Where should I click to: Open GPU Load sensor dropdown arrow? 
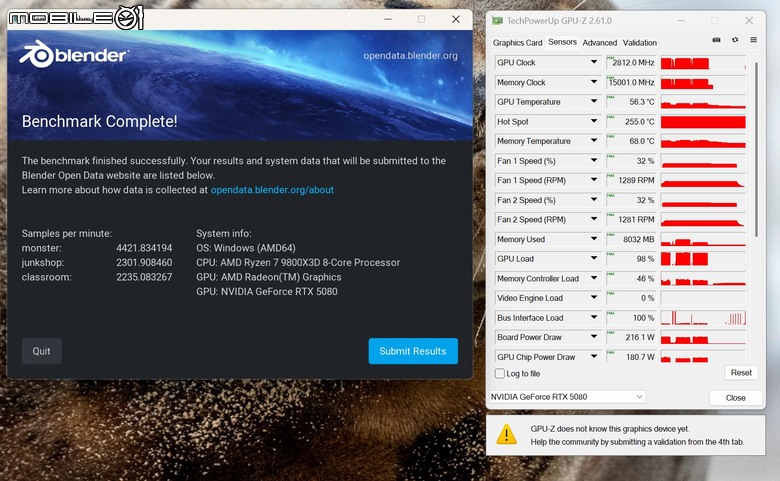(x=593, y=259)
